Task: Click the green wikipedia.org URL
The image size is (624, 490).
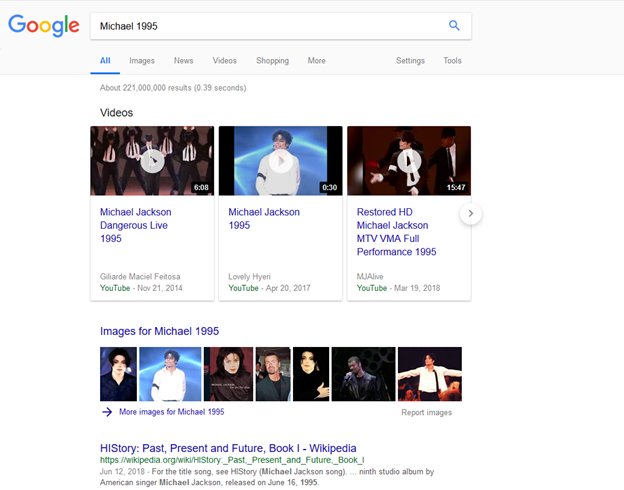Action: point(232,460)
